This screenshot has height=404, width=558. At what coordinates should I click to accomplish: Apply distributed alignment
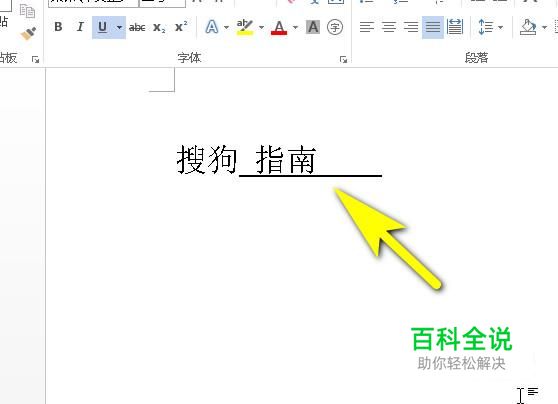pyautogui.click(x=455, y=27)
